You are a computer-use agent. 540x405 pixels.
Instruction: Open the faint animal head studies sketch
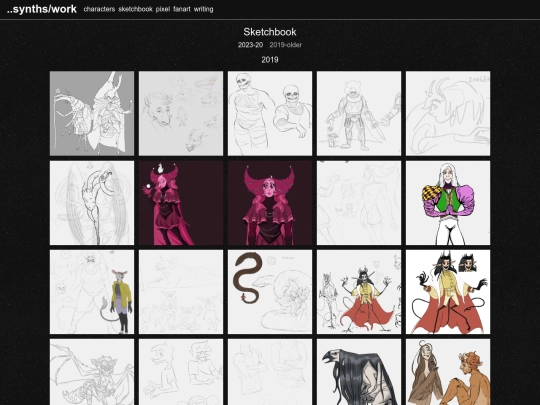coord(181,113)
